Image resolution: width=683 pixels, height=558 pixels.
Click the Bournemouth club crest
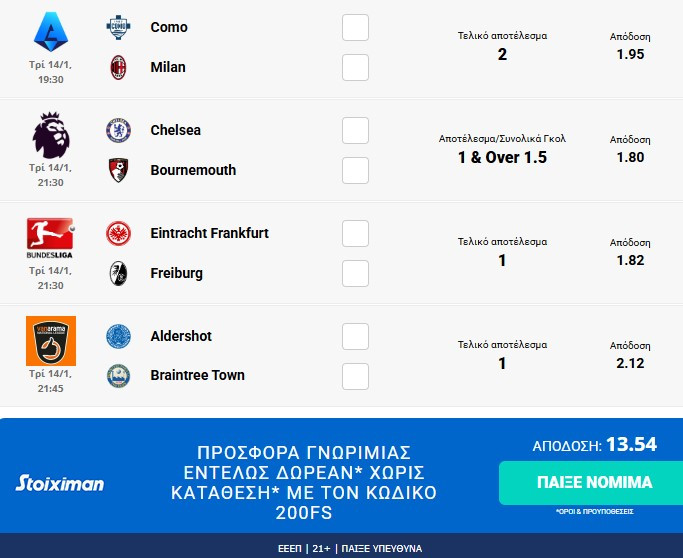(x=119, y=170)
